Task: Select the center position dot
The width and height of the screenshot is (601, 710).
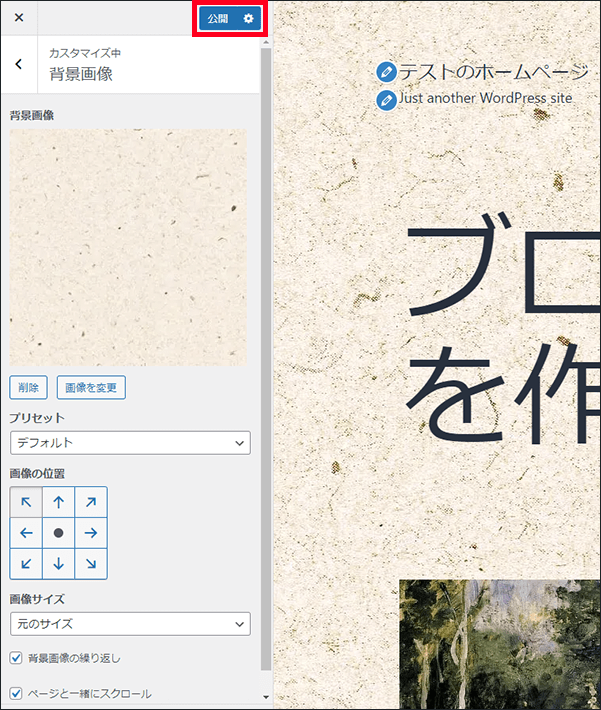Action: pyautogui.click(x=58, y=533)
